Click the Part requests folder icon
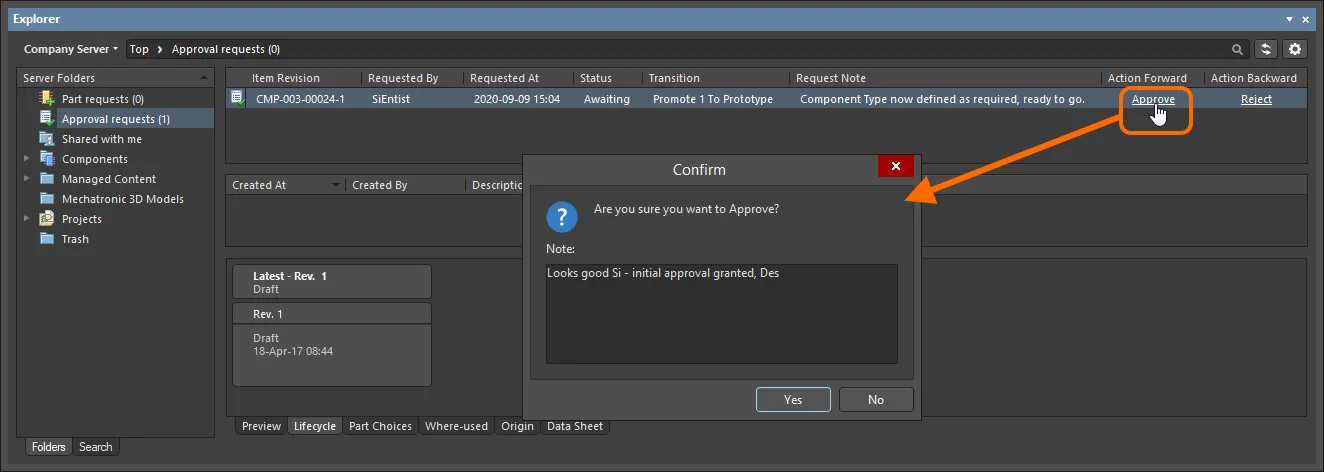The height and width of the screenshot is (472, 1324). (x=46, y=99)
